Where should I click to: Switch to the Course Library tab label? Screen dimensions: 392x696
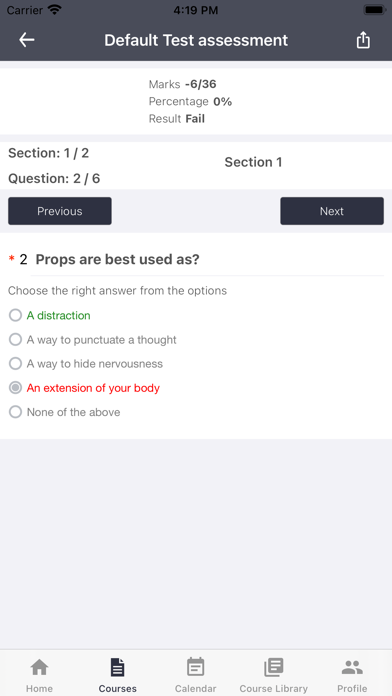pos(273,688)
